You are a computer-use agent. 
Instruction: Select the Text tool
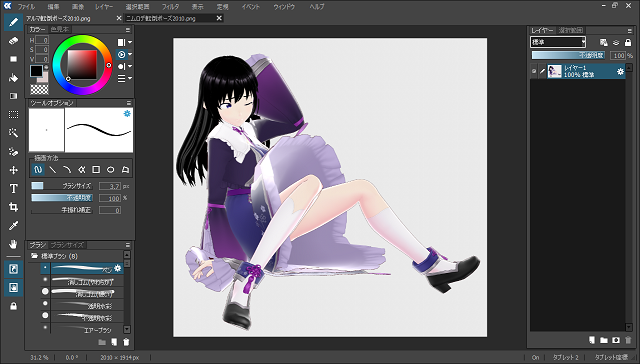[13, 189]
